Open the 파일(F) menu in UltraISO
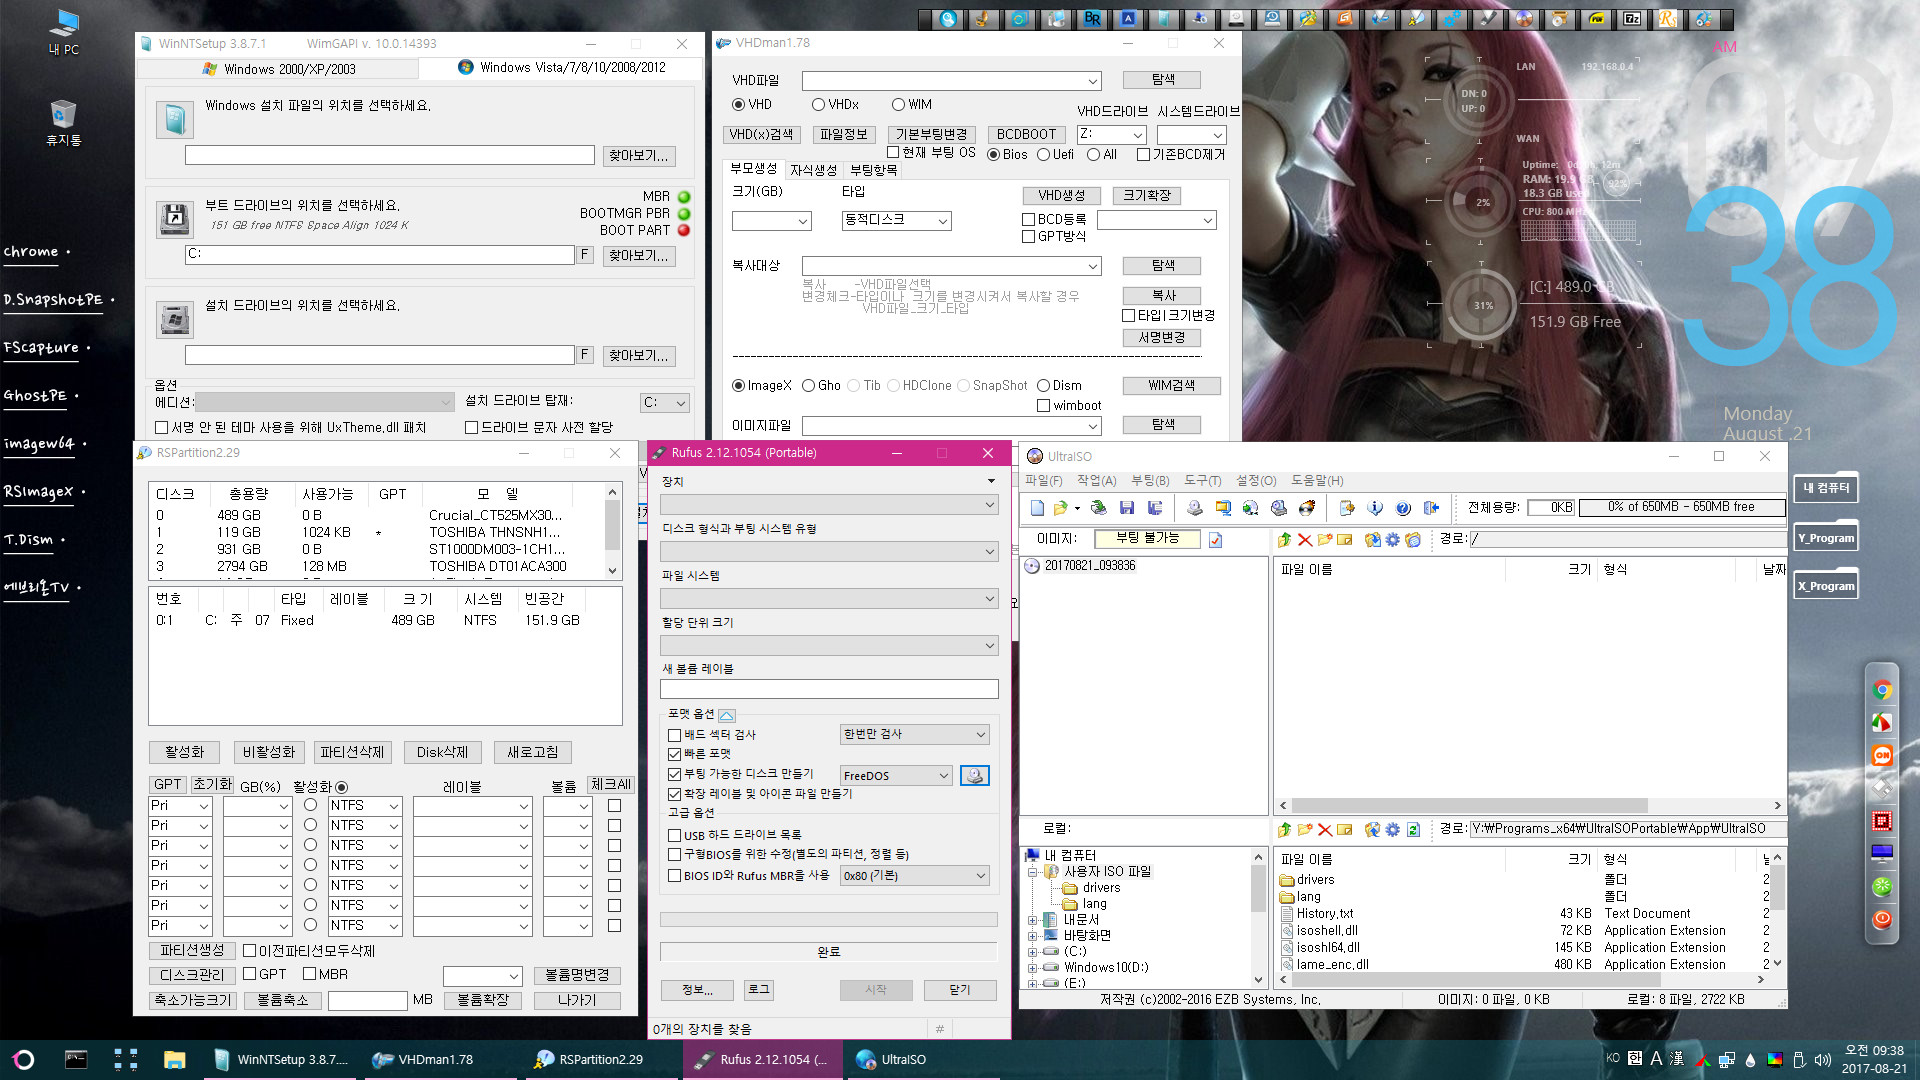 click(1043, 481)
